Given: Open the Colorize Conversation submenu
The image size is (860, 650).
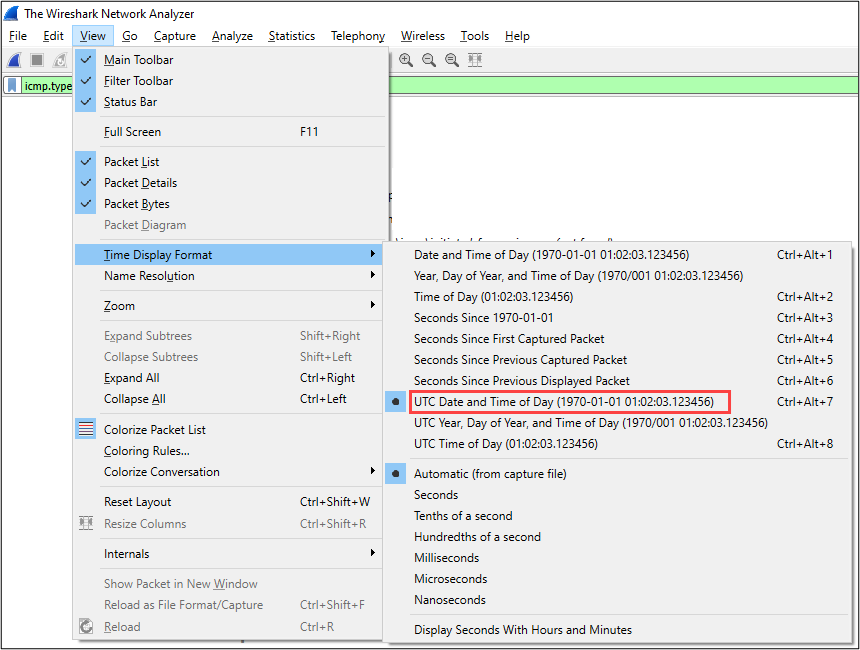Looking at the screenshot, I should point(161,472).
